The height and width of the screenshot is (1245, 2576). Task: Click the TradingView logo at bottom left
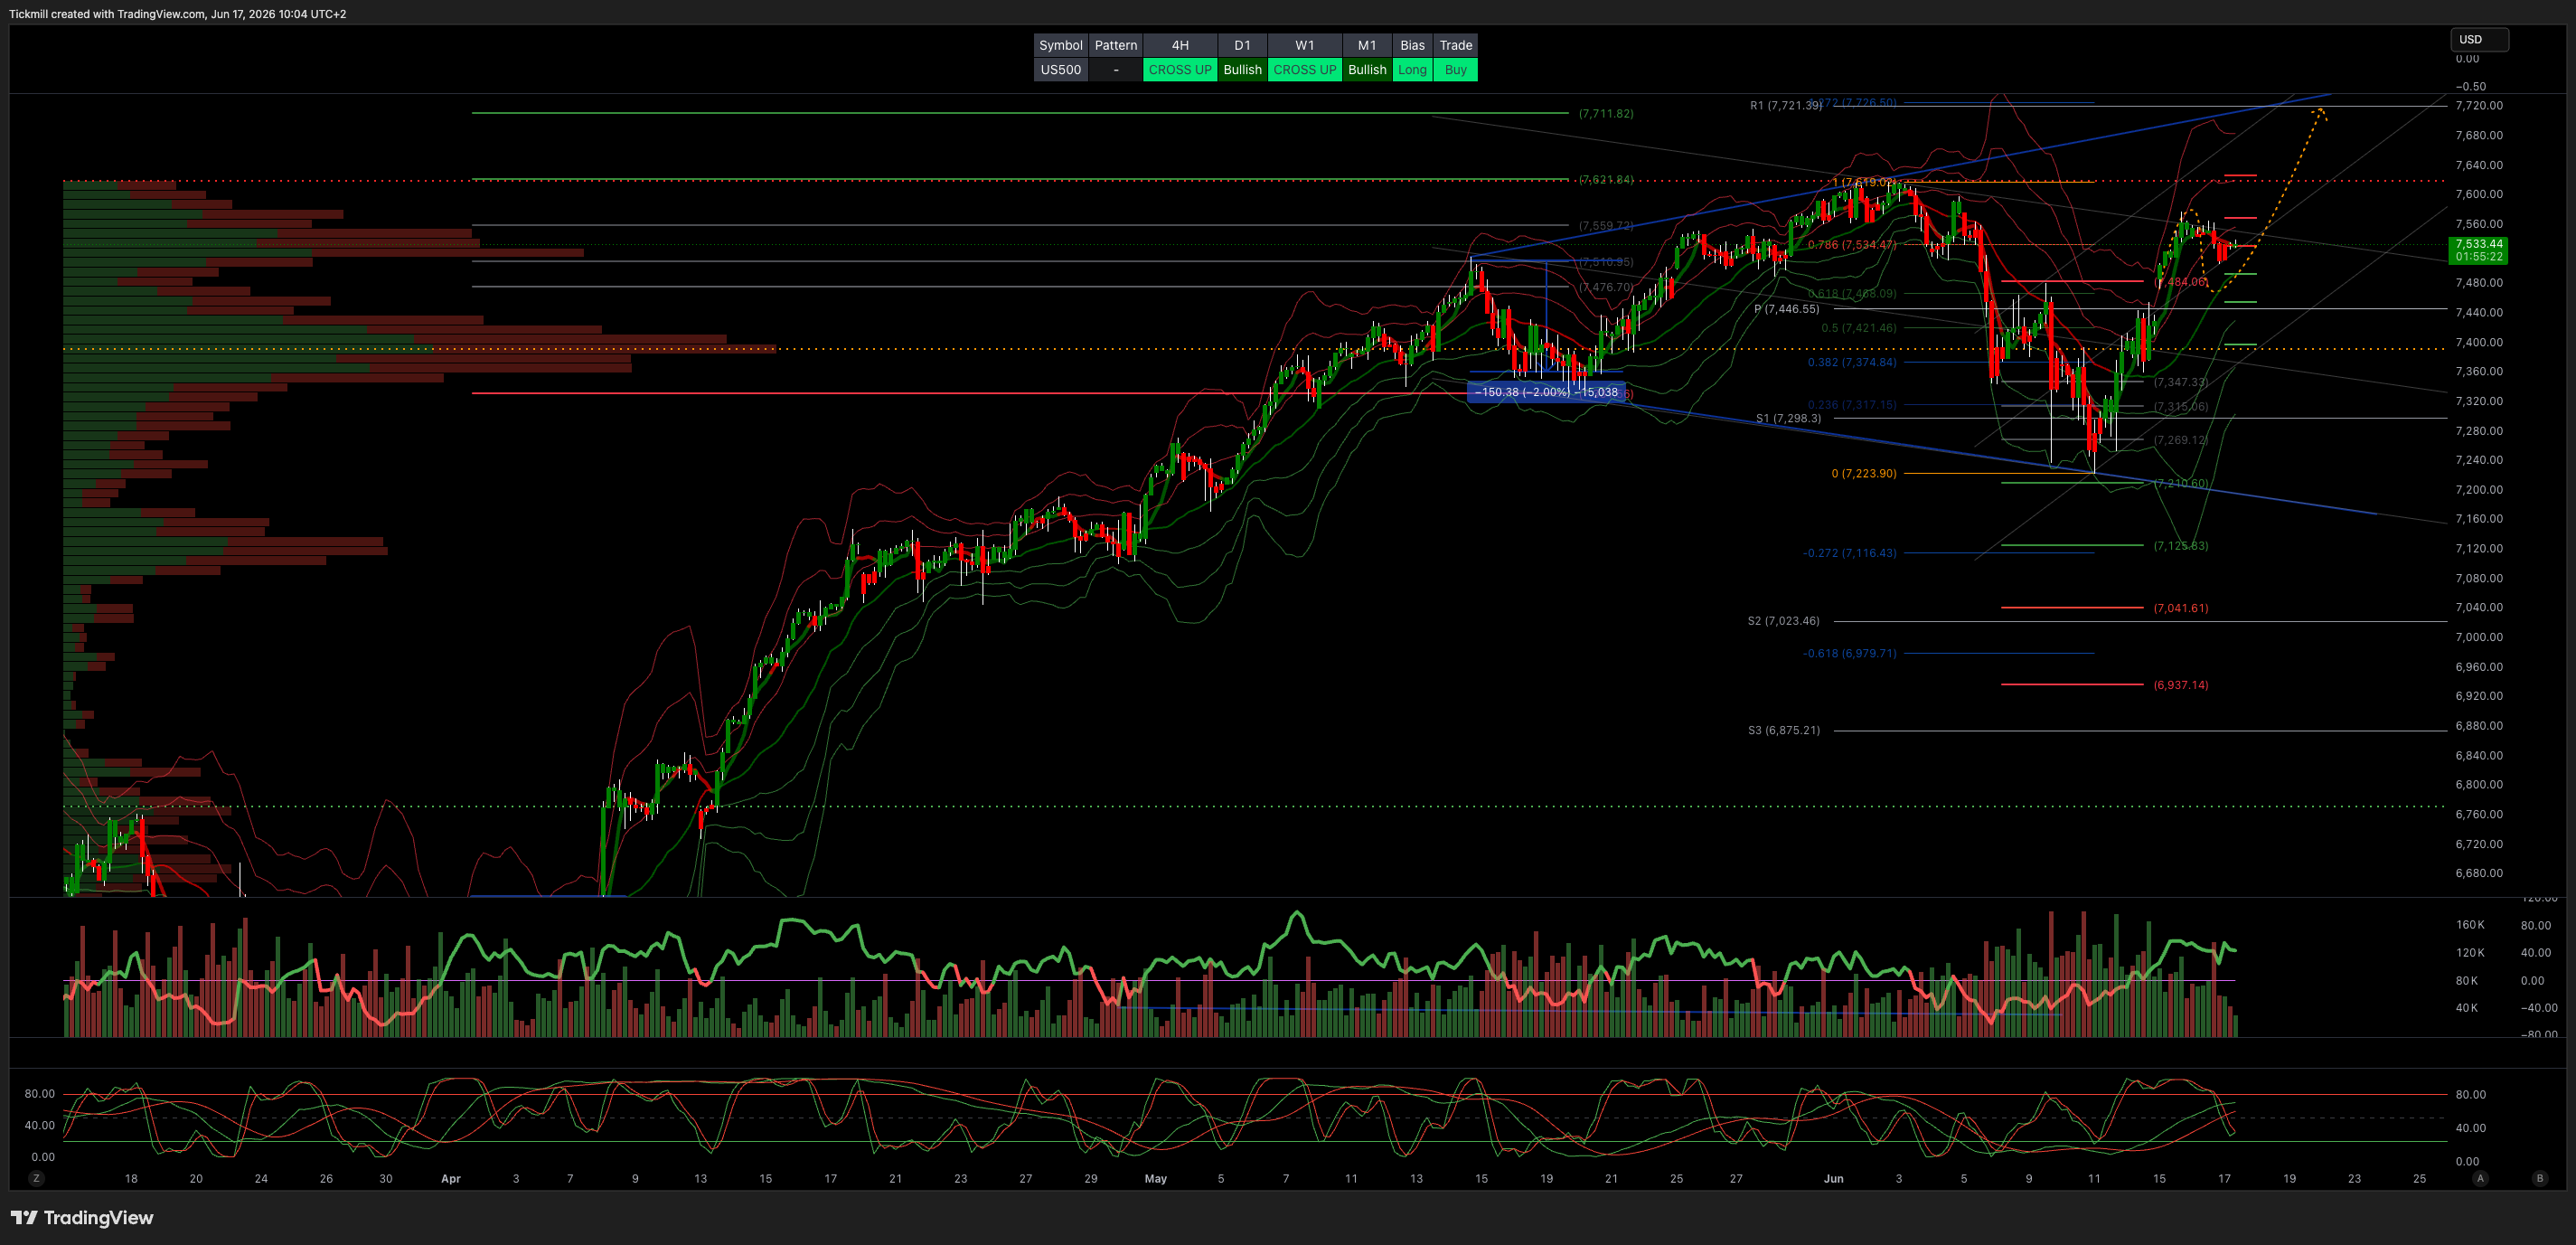point(82,1217)
